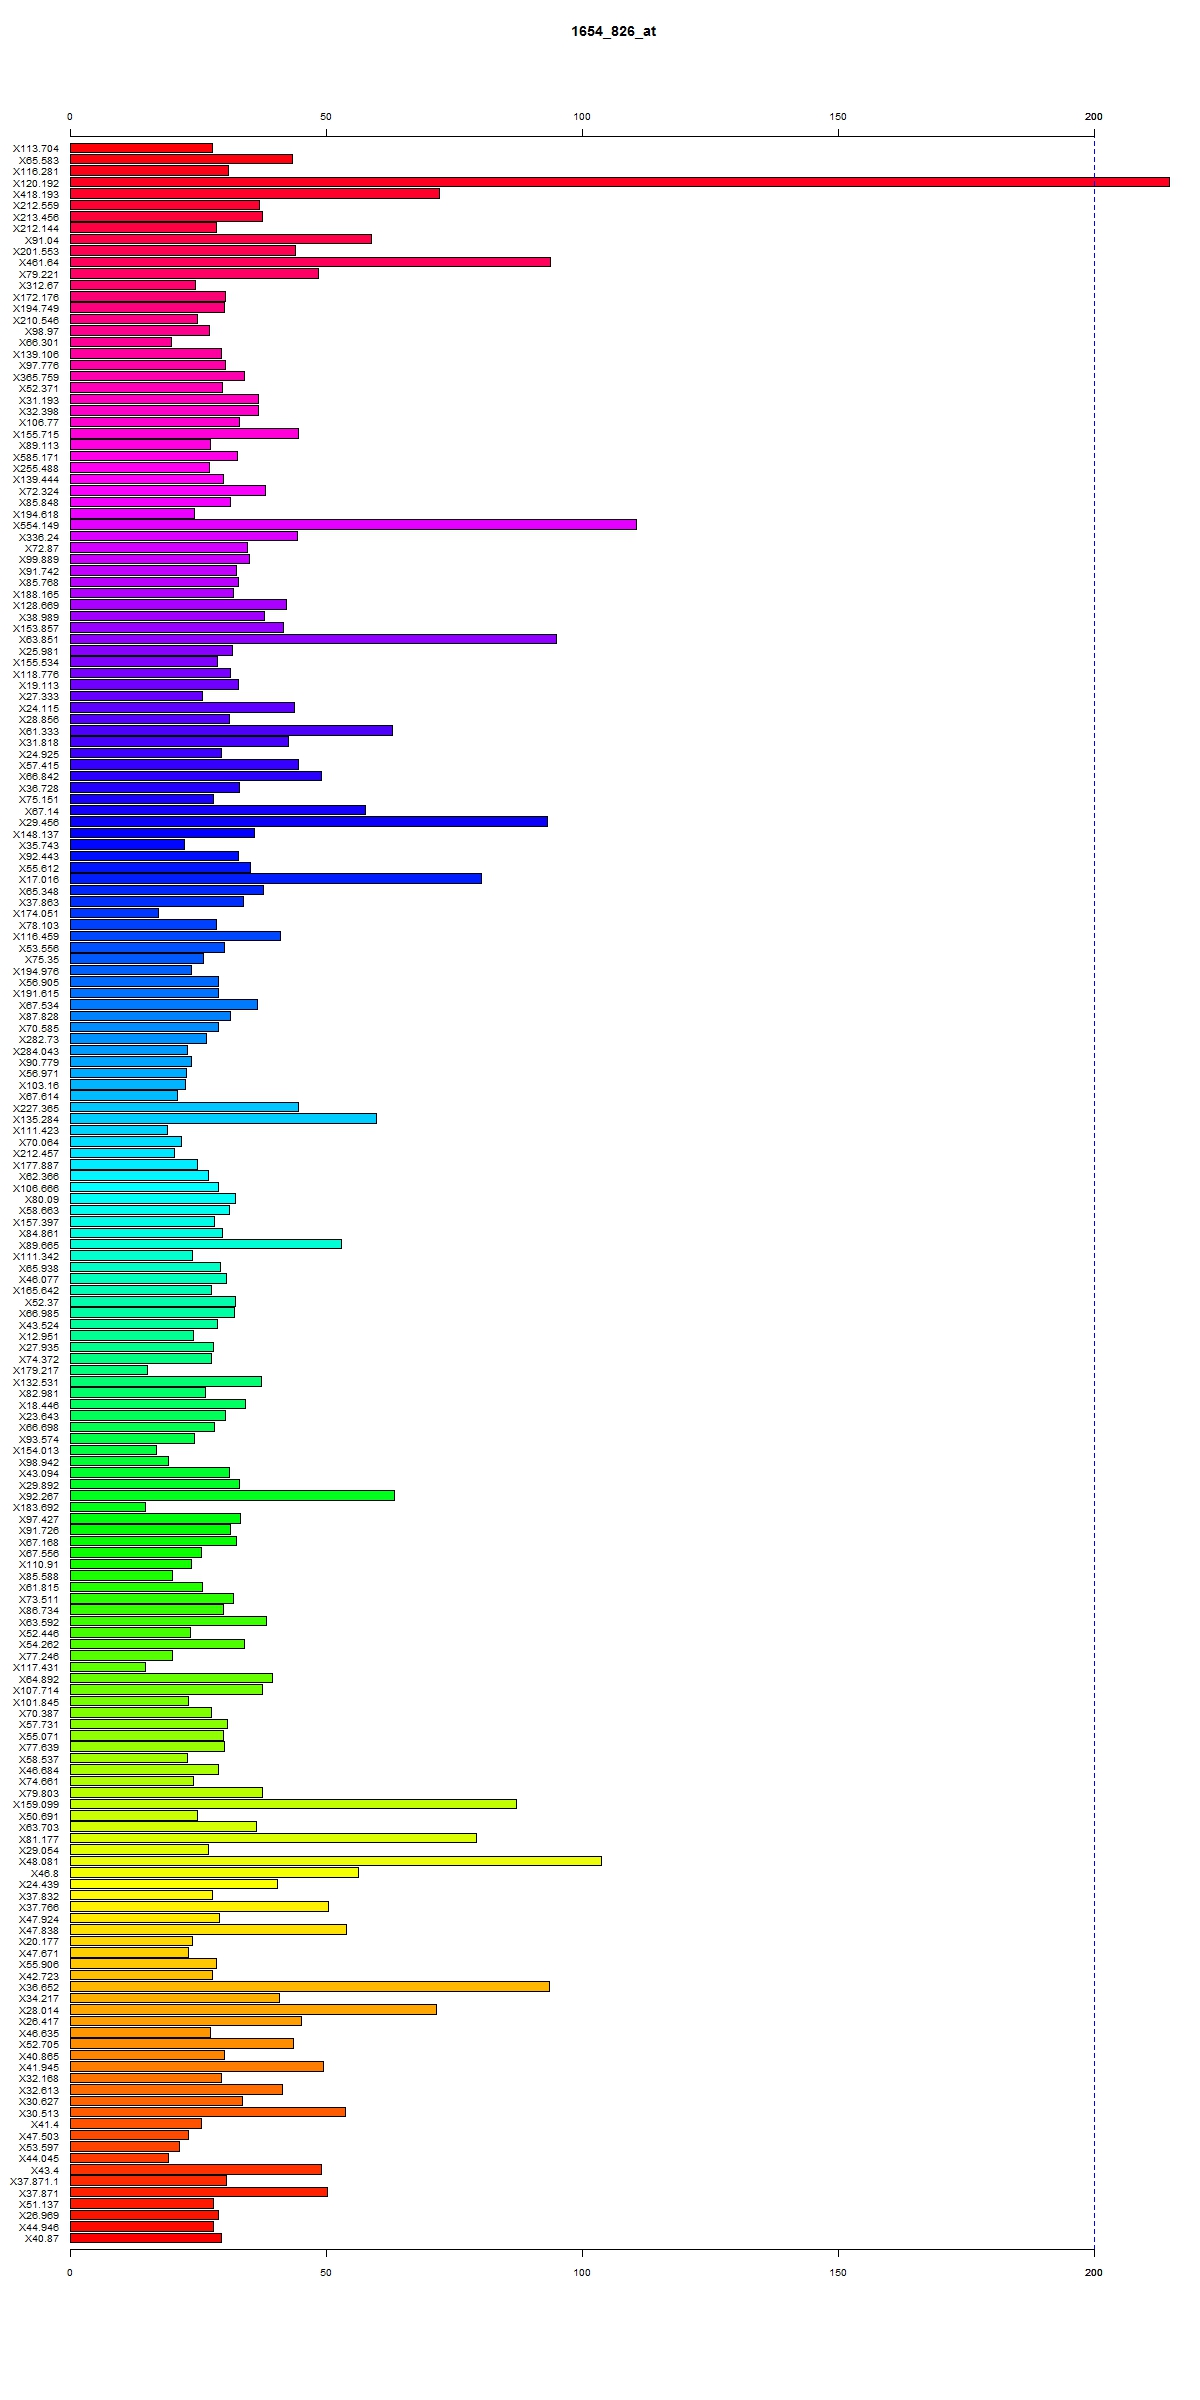Click the X66.842 label
This screenshot has width=1200, height=2400.
point(39,776)
